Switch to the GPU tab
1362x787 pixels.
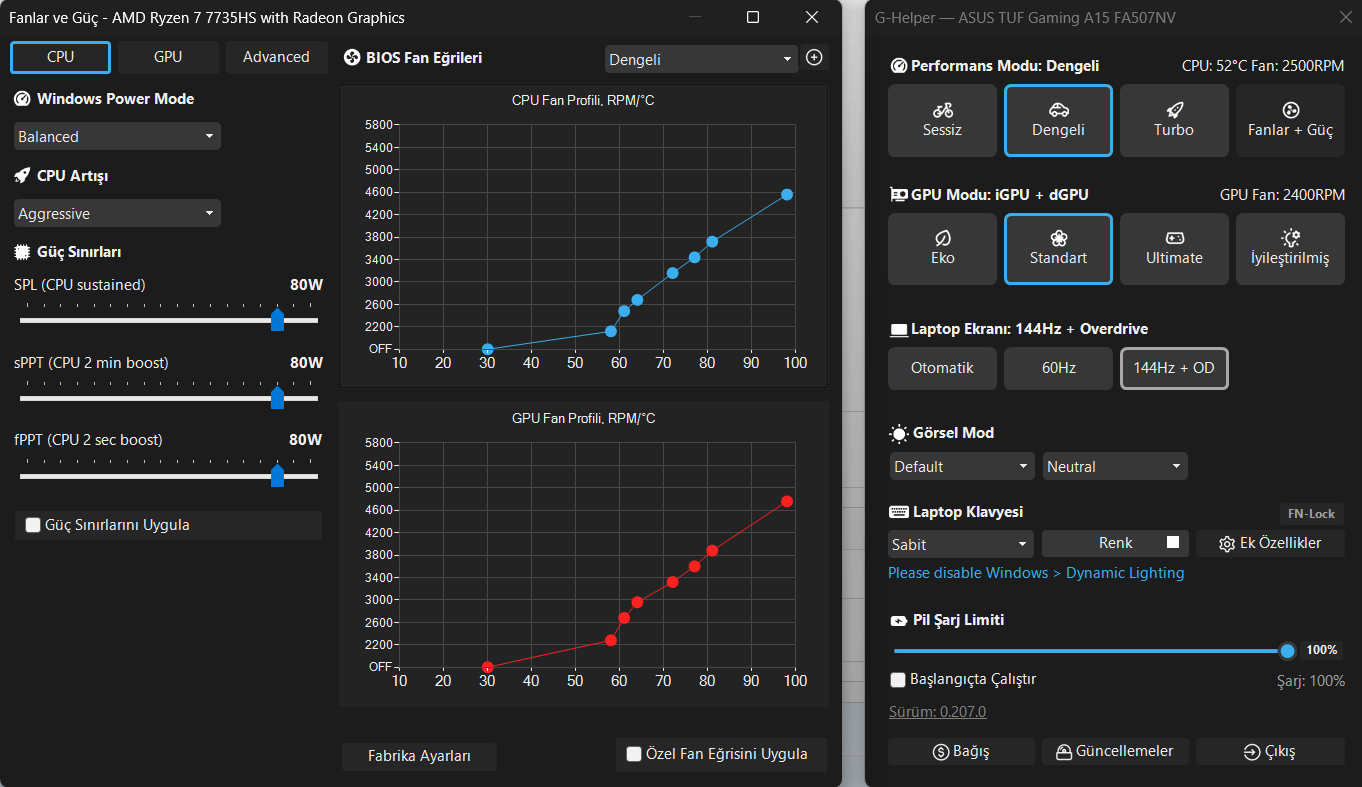[168, 57]
